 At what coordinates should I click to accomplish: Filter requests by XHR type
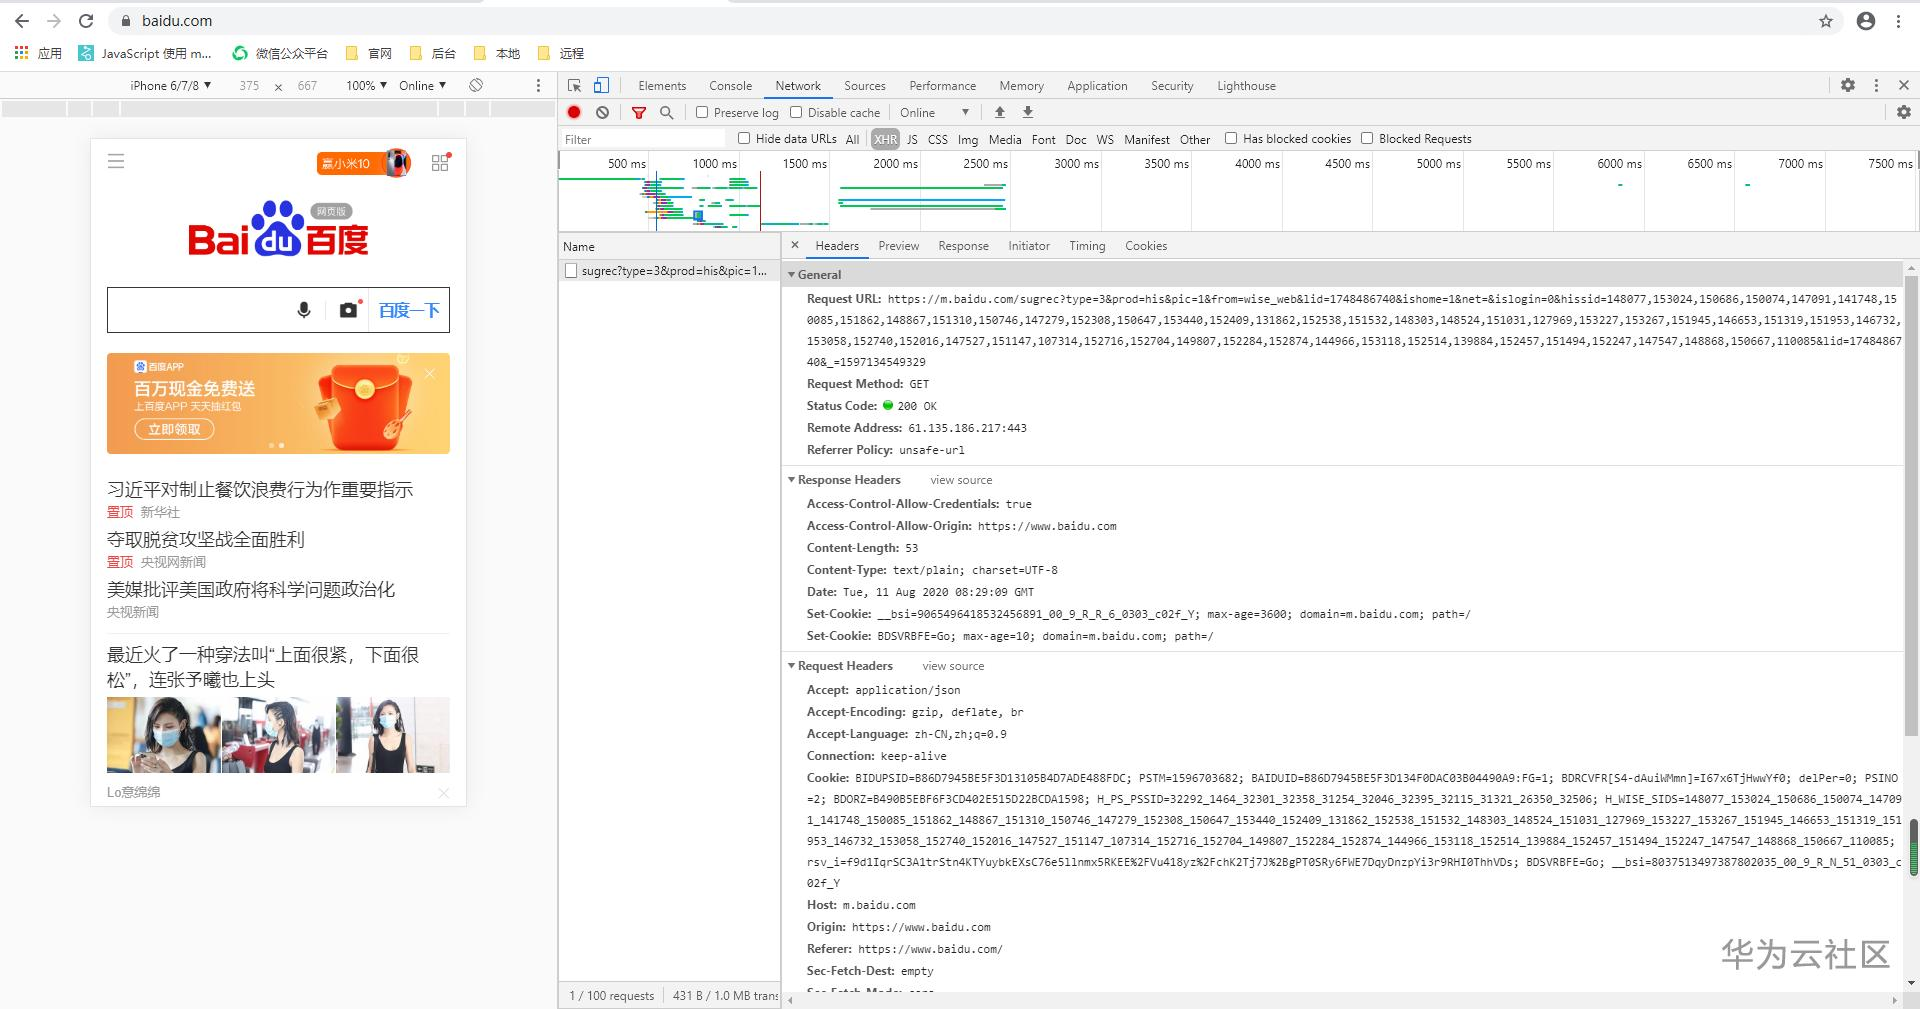click(x=885, y=140)
